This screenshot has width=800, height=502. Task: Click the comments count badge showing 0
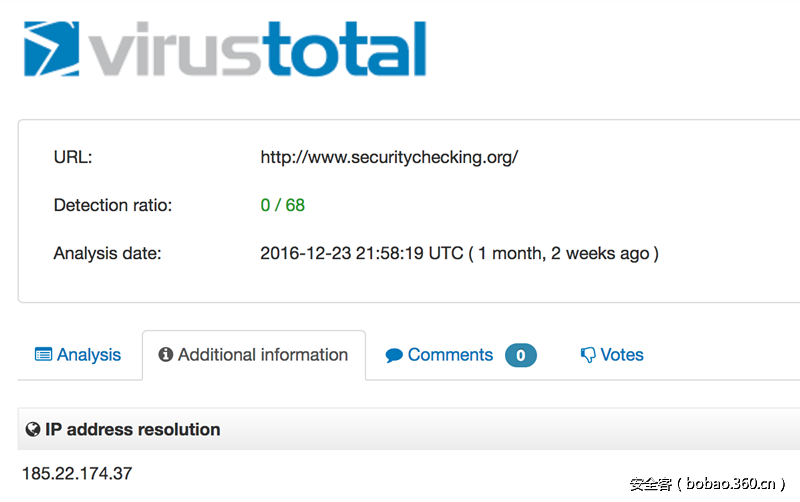pyautogui.click(x=520, y=355)
